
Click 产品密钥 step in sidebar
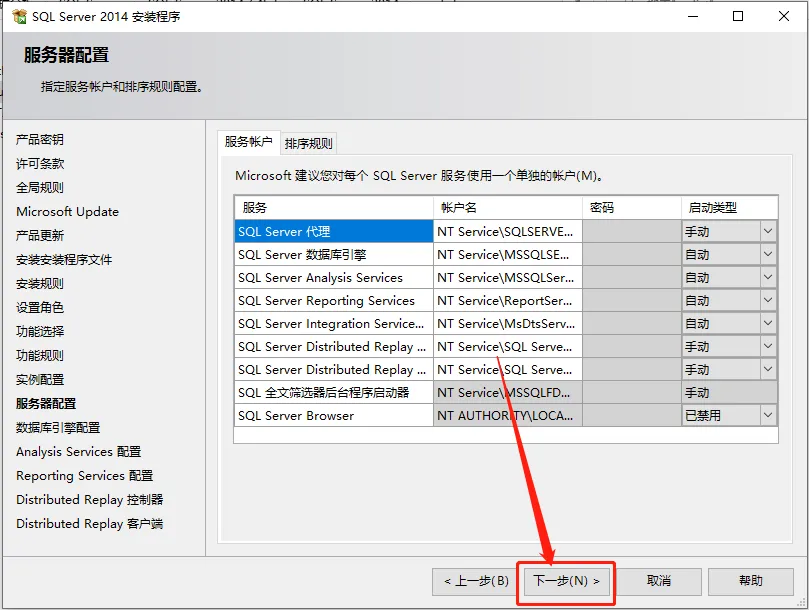pos(40,139)
